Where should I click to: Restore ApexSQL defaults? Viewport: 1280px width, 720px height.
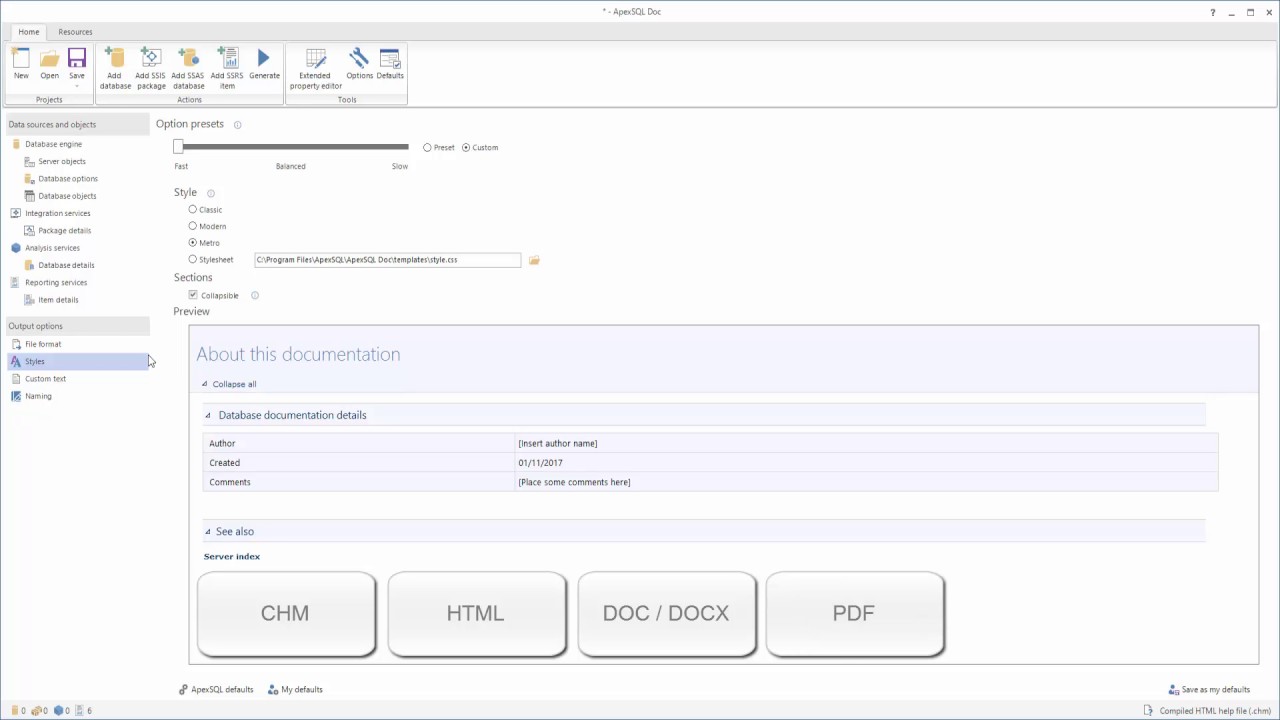216,690
